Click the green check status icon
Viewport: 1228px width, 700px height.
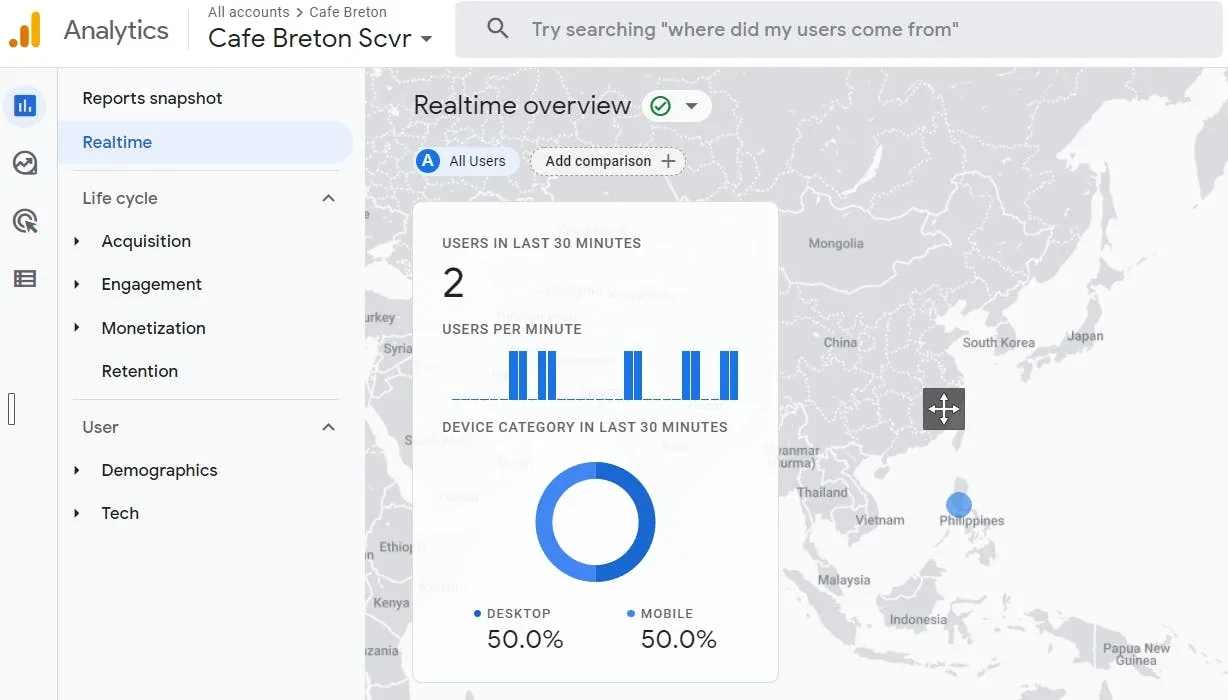coord(660,106)
